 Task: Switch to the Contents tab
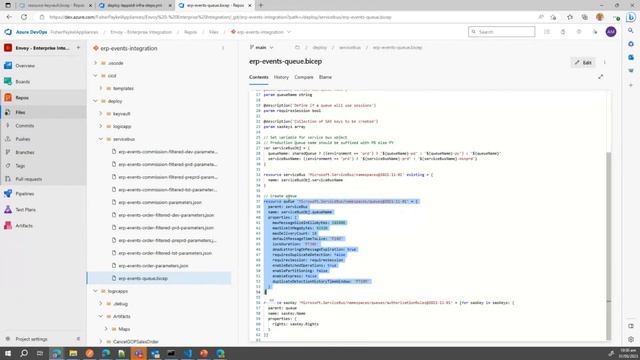point(259,77)
